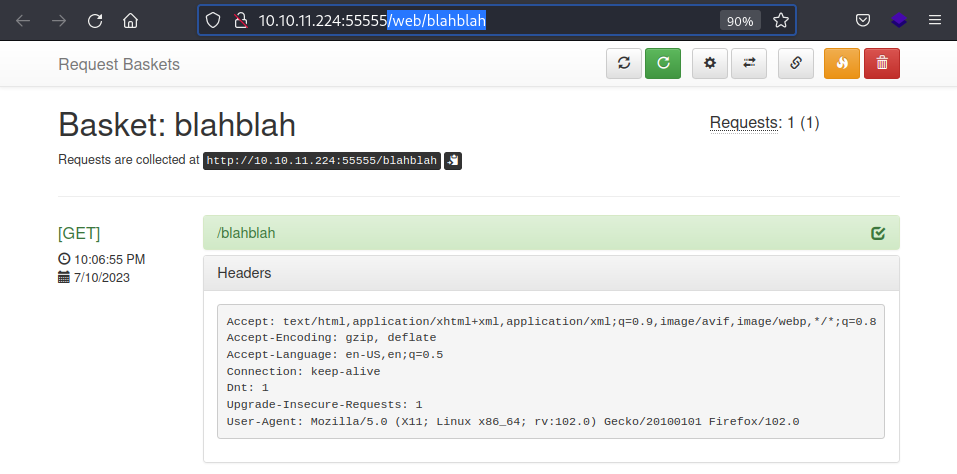Screen dimensions: 957x474
Task: Click the Pocket save icon
Action: [862, 20]
